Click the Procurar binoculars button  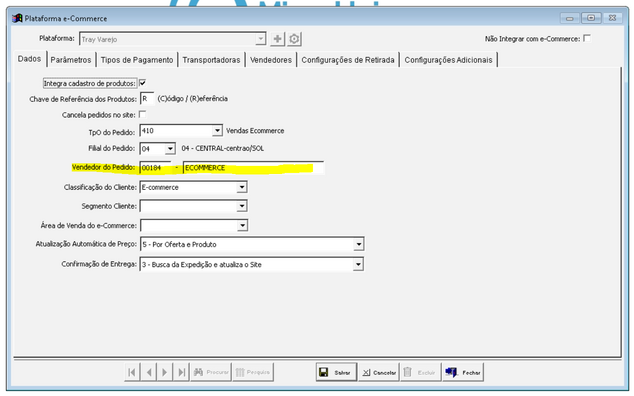click(x=211, y=372)
